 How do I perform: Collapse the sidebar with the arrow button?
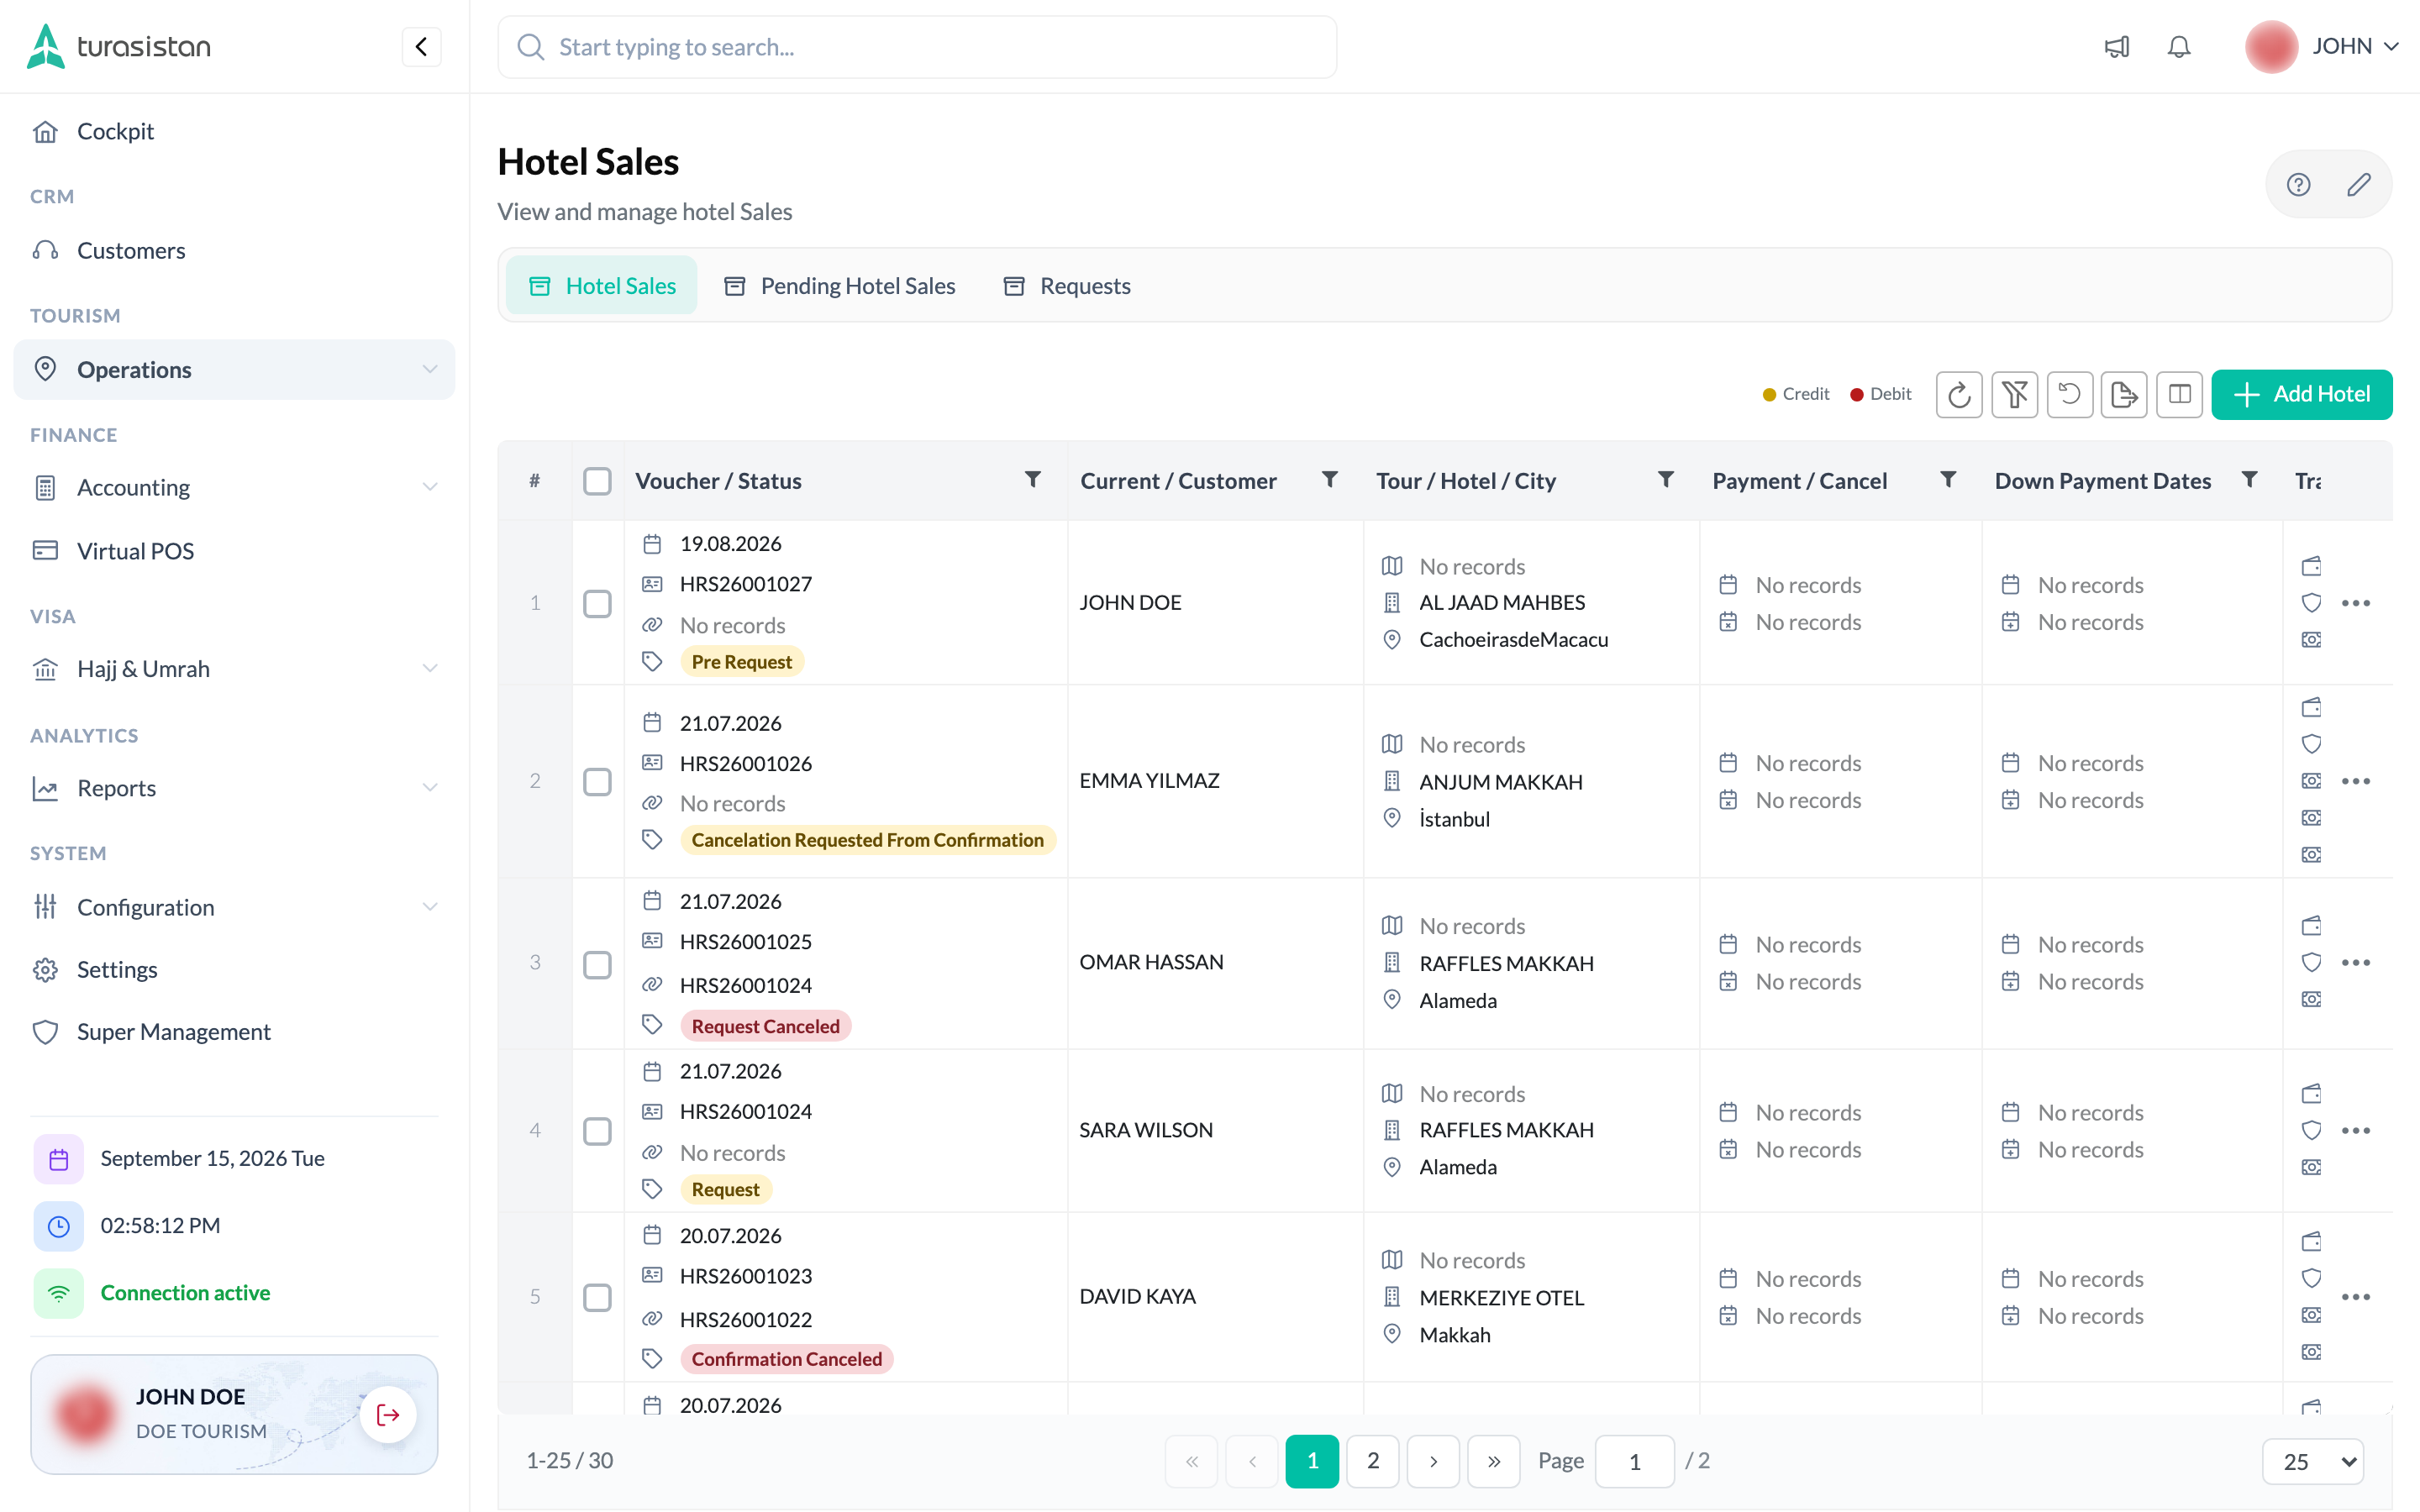click(x=421, y=47)
